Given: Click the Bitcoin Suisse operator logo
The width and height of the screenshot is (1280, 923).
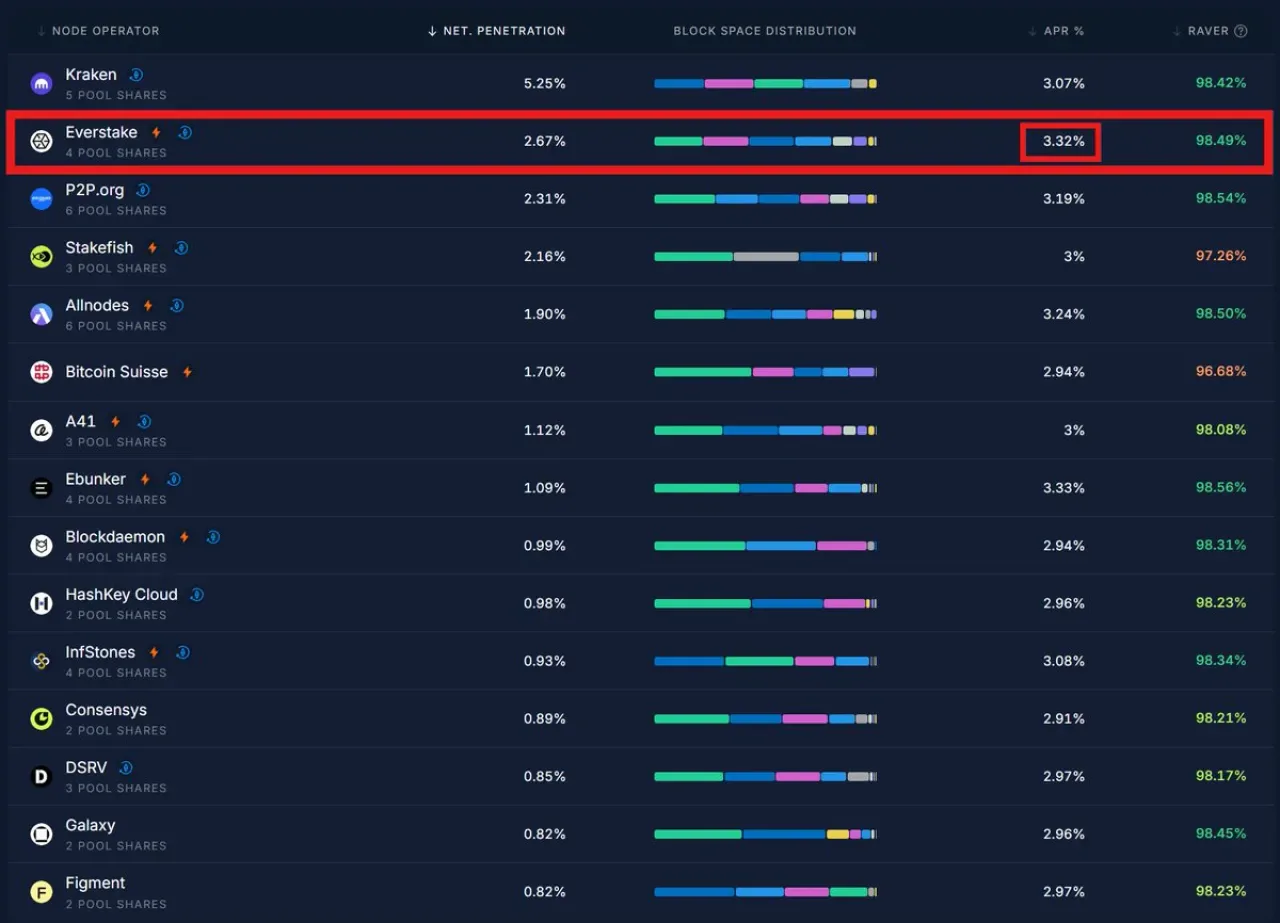Looking at the screenshot, I should (41, 372).
